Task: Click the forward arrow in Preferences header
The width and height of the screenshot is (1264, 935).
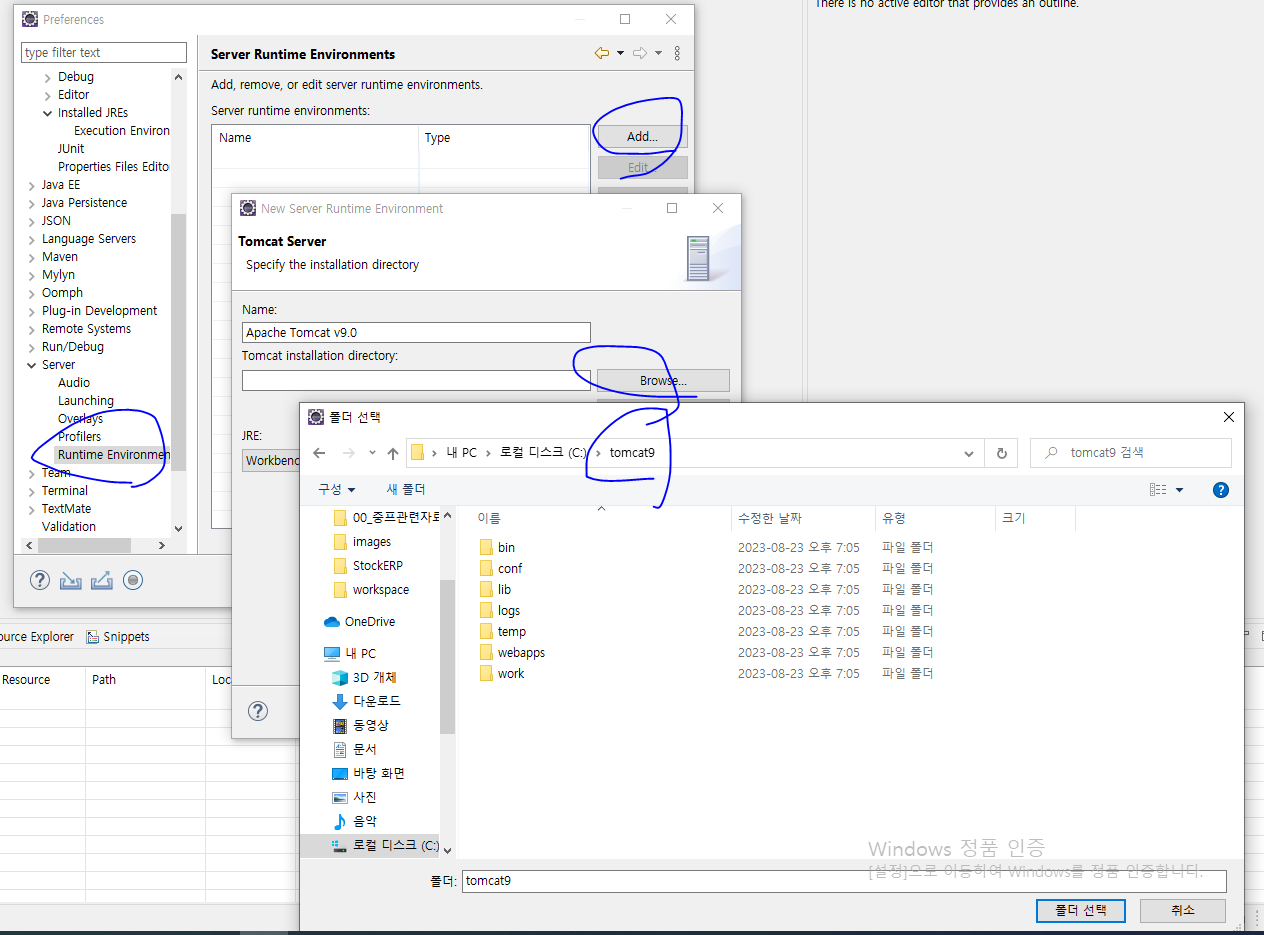Action: pyautogui.click(x=640, y=53)
